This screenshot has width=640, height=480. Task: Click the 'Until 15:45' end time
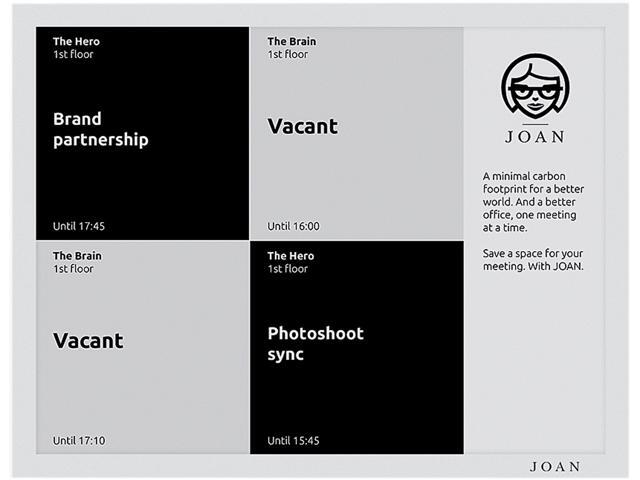[x=293, y=440]
